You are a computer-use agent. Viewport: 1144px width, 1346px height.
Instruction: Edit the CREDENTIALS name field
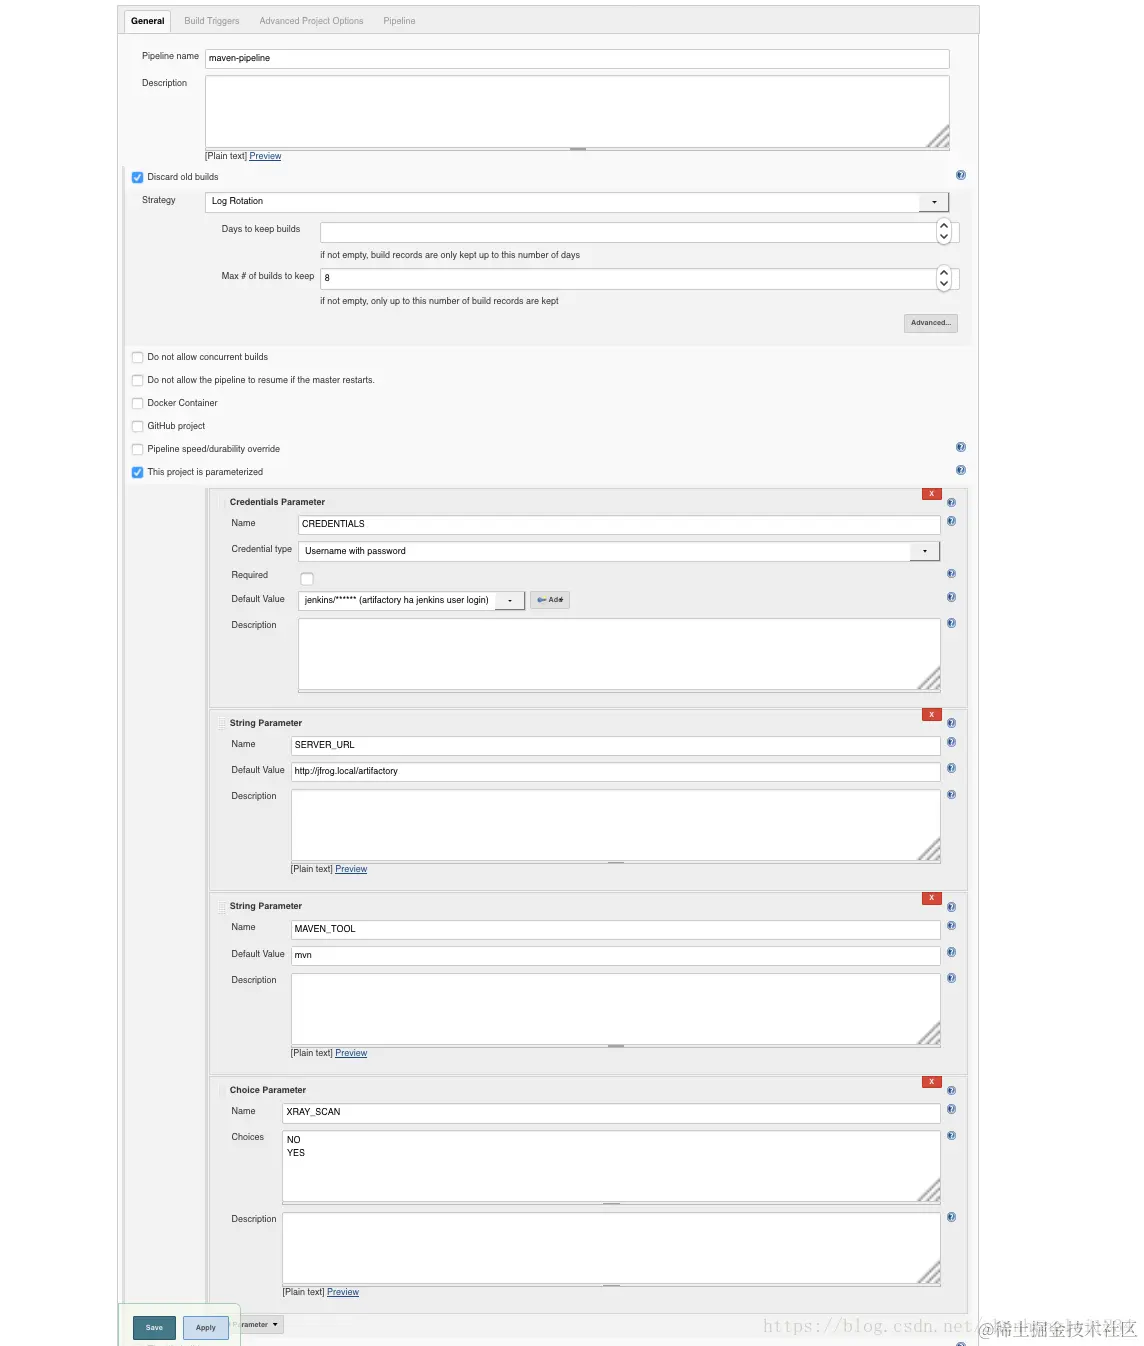(619, 525)
